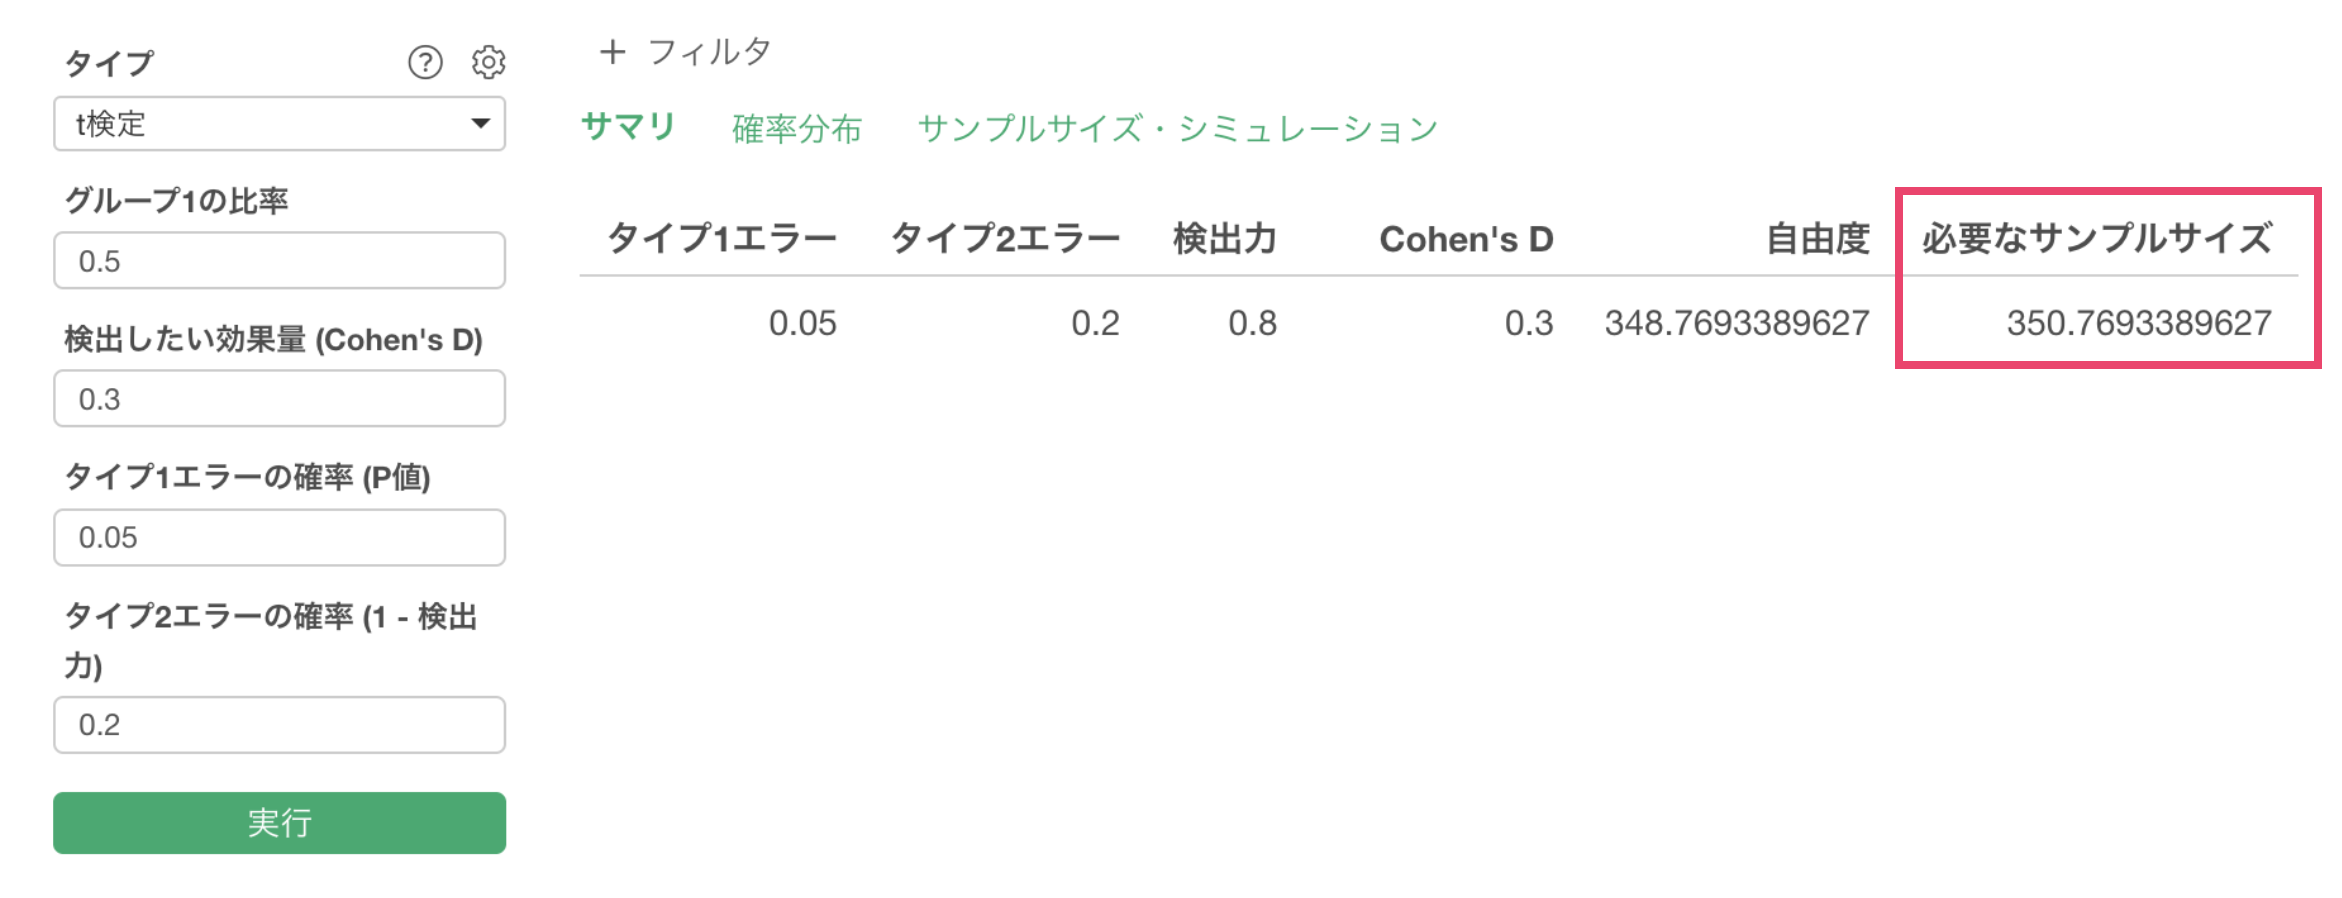Image resolution: width=2342 pixels, height=898 pixels.
Task: Click the タイプ2エラー column header
Action: tap(1005, 239)
